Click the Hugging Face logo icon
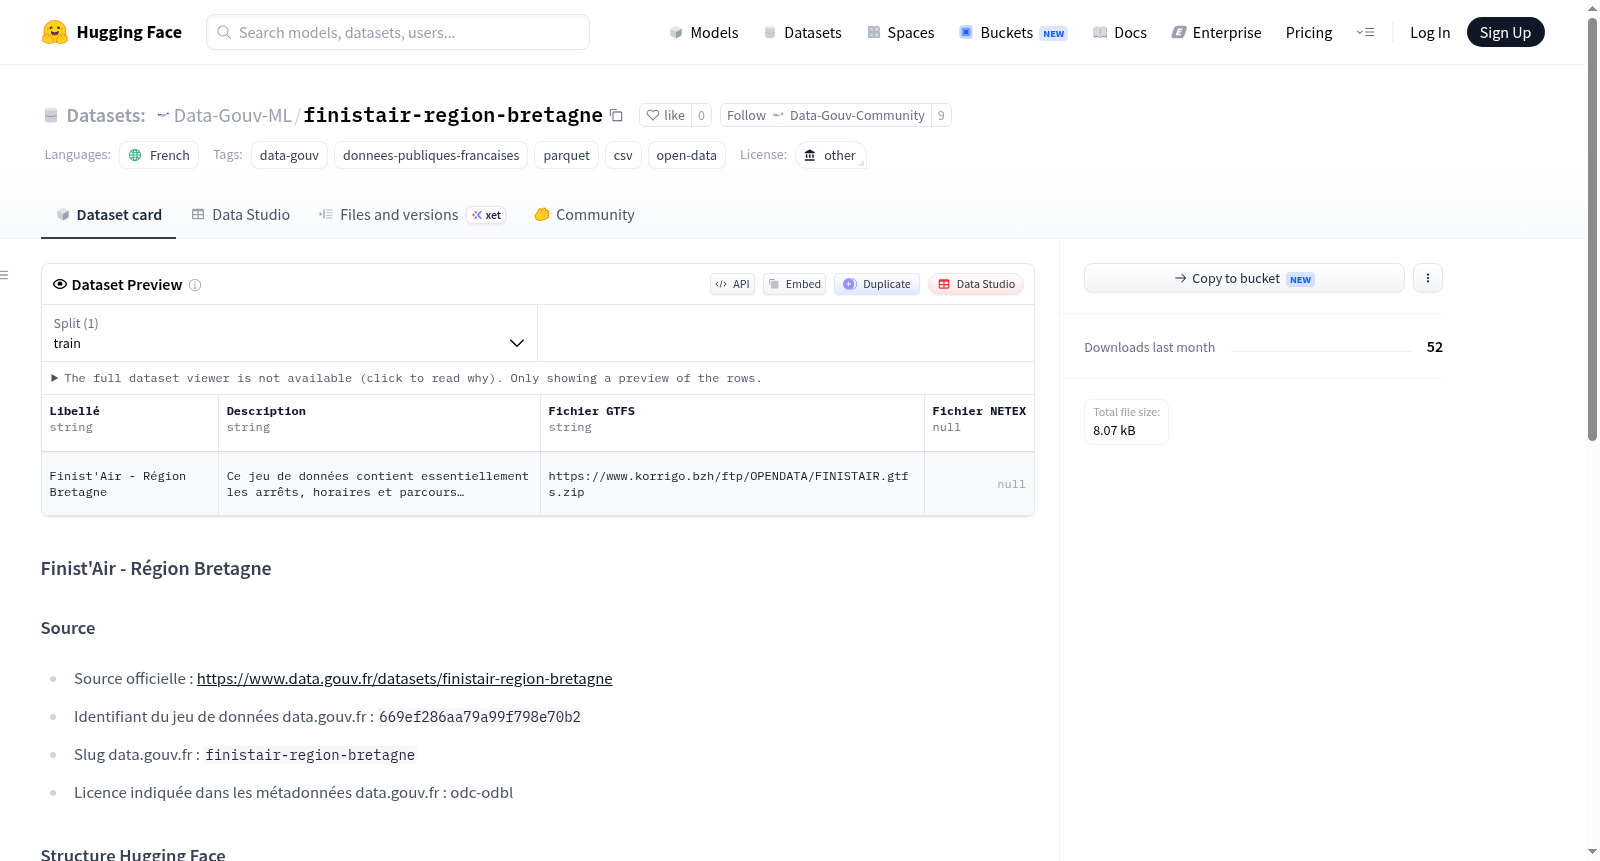The image size is (1600, 861). [x=54, y=32]
